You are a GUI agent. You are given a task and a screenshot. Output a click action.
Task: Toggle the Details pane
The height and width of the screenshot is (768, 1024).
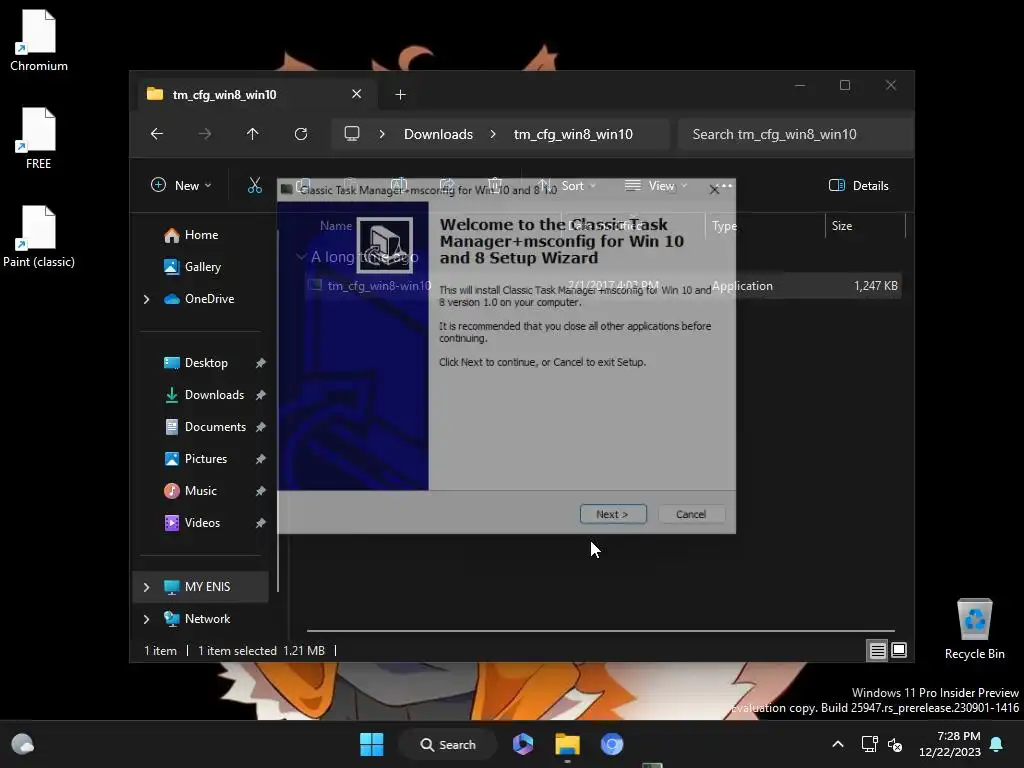[859, 185]
